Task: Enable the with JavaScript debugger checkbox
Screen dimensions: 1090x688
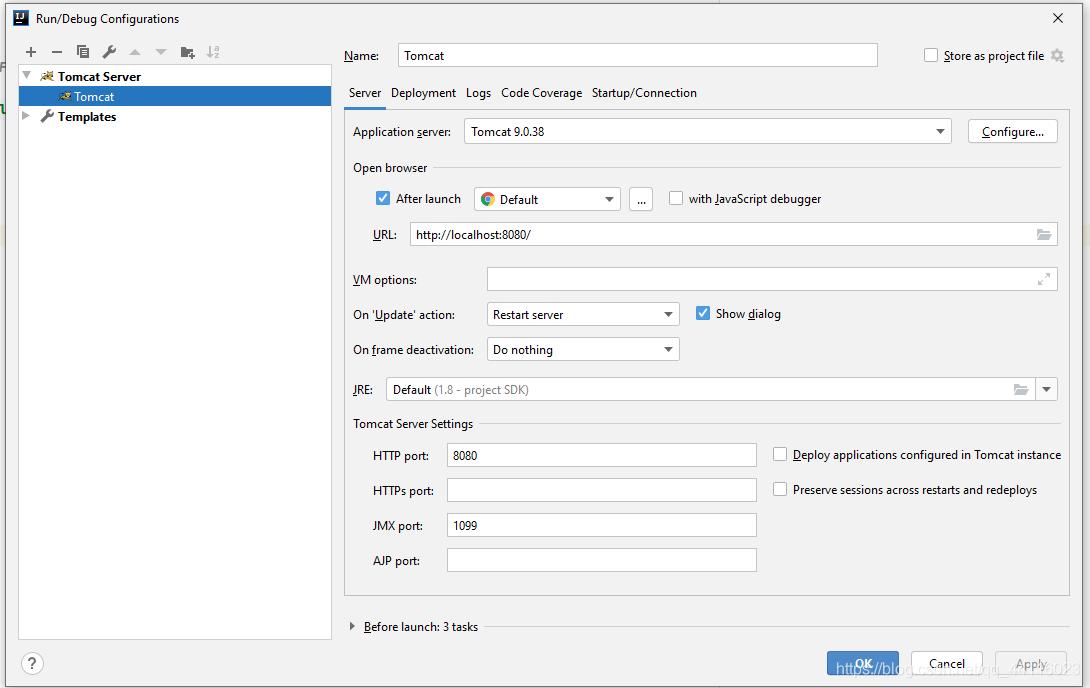Action: click(x=676, y=198)
